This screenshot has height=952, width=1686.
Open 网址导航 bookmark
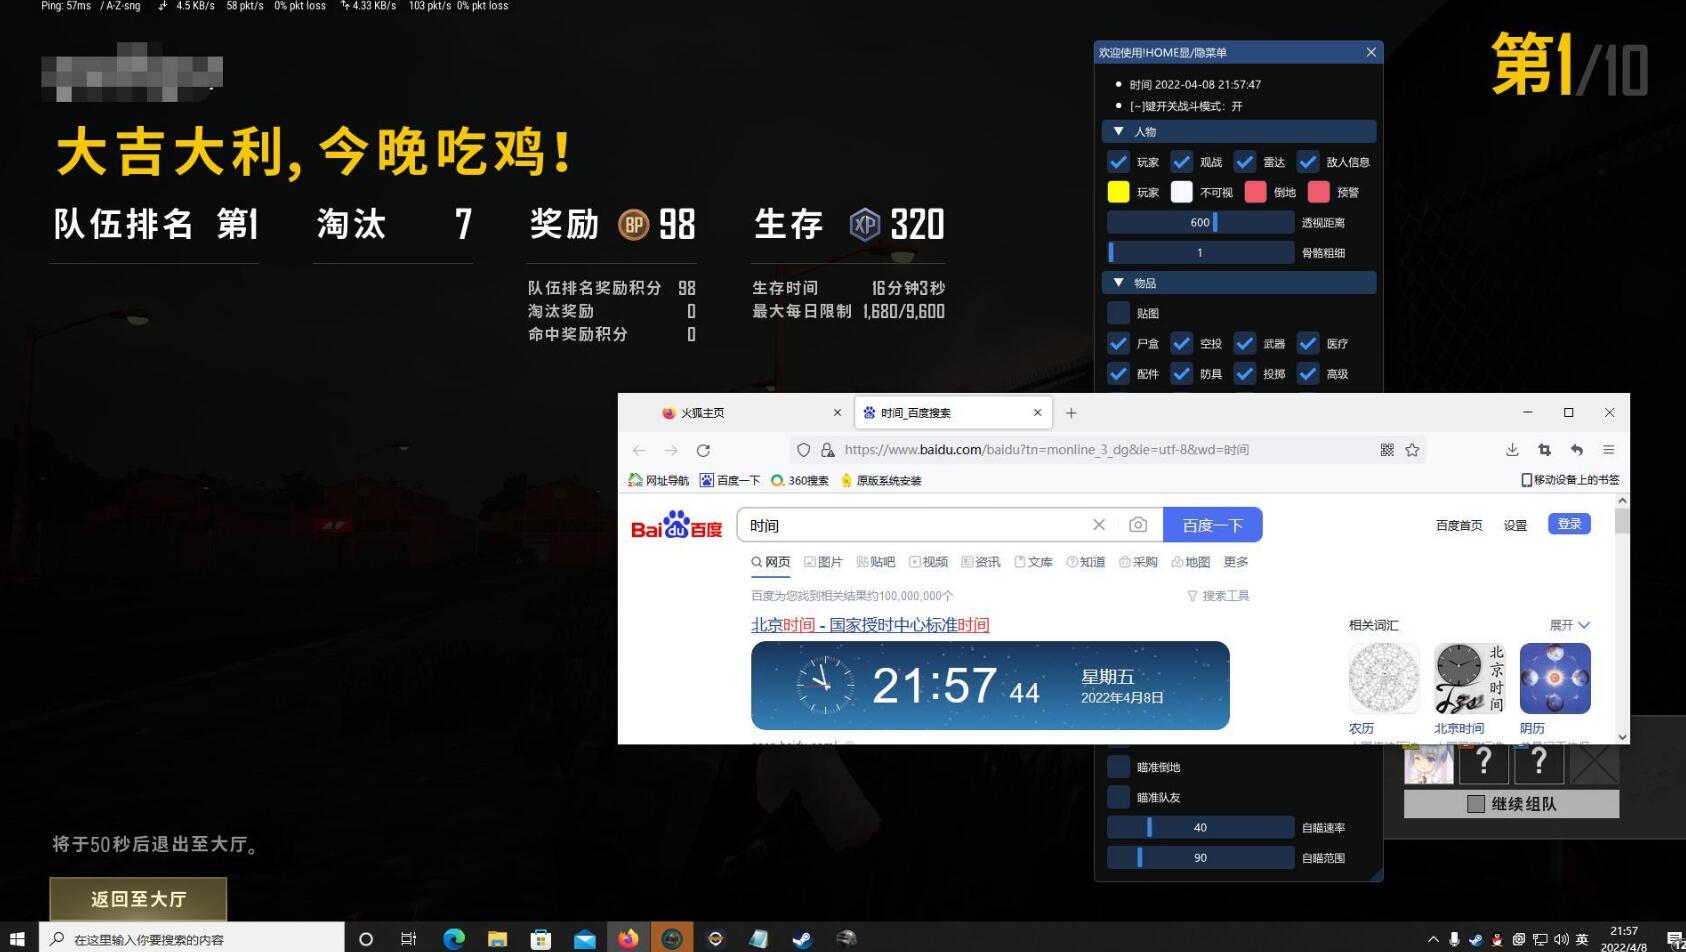(x=658, y=481)
